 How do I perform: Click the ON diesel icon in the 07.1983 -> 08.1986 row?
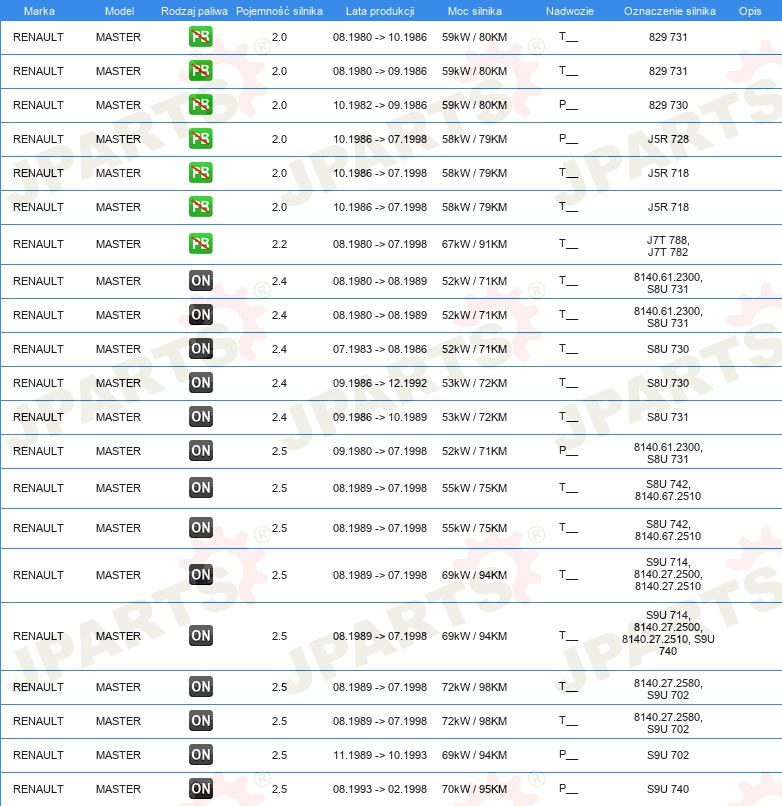click(x=201, y=349)
